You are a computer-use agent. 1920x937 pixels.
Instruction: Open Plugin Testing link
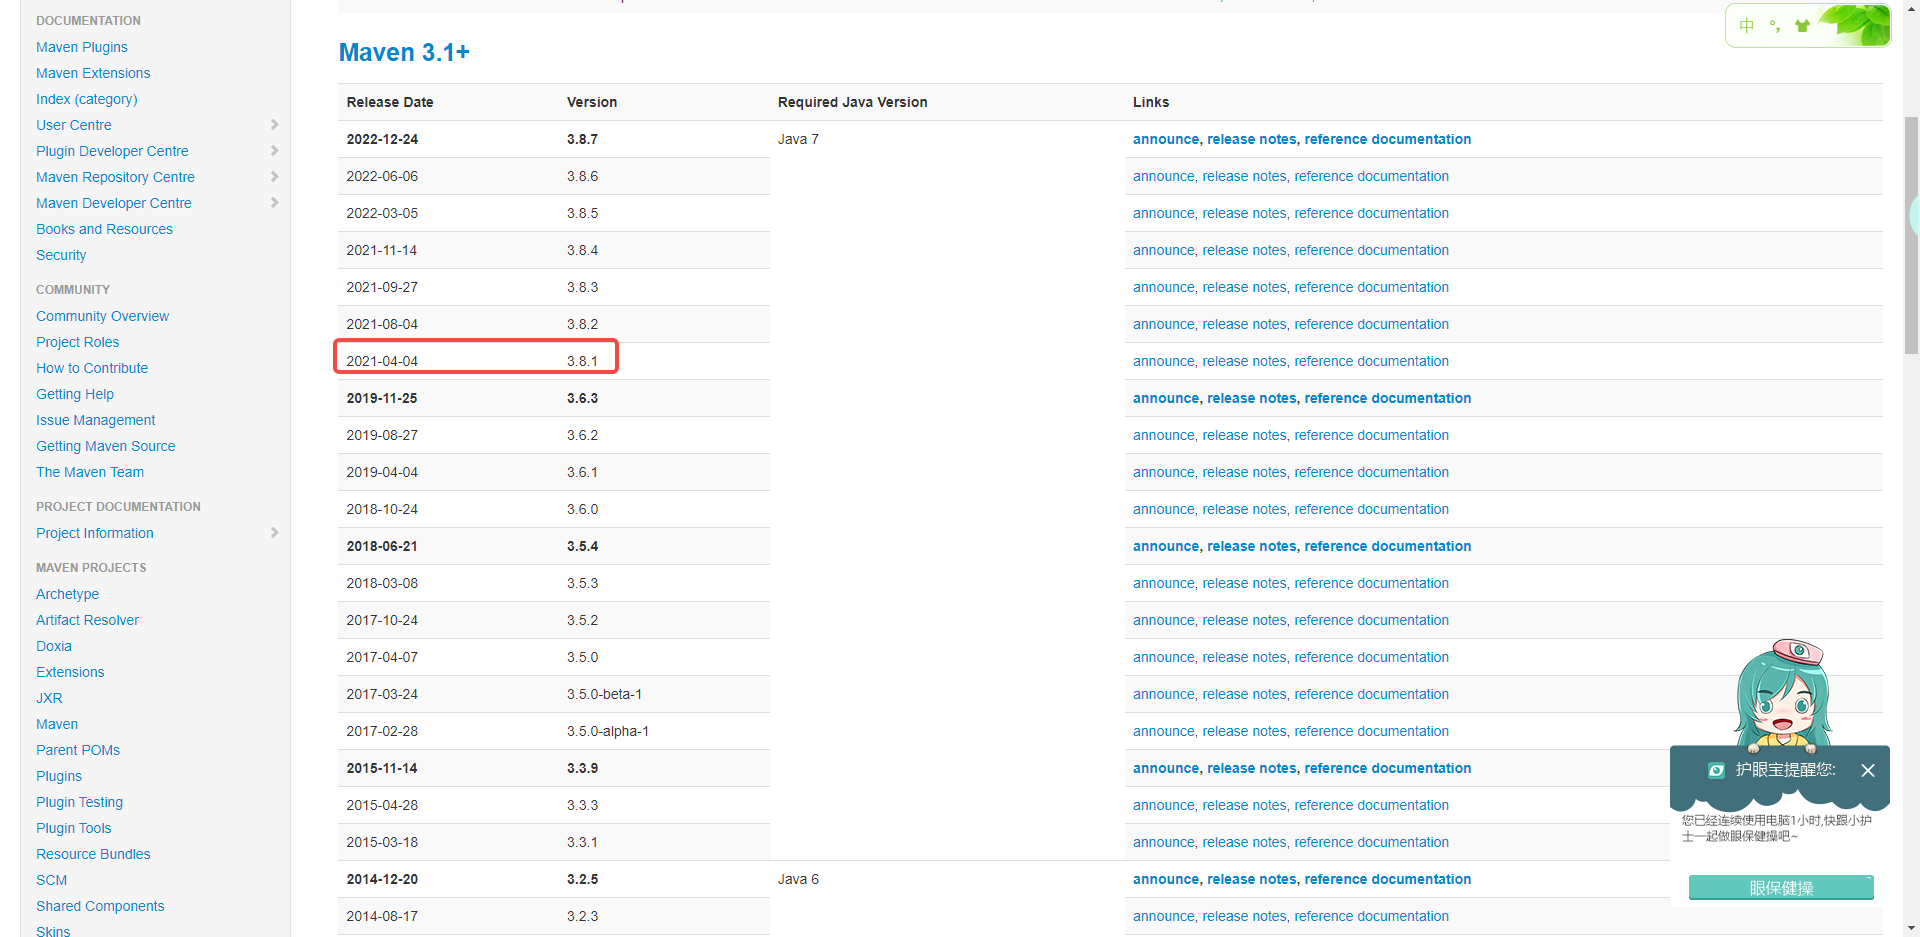79,802
